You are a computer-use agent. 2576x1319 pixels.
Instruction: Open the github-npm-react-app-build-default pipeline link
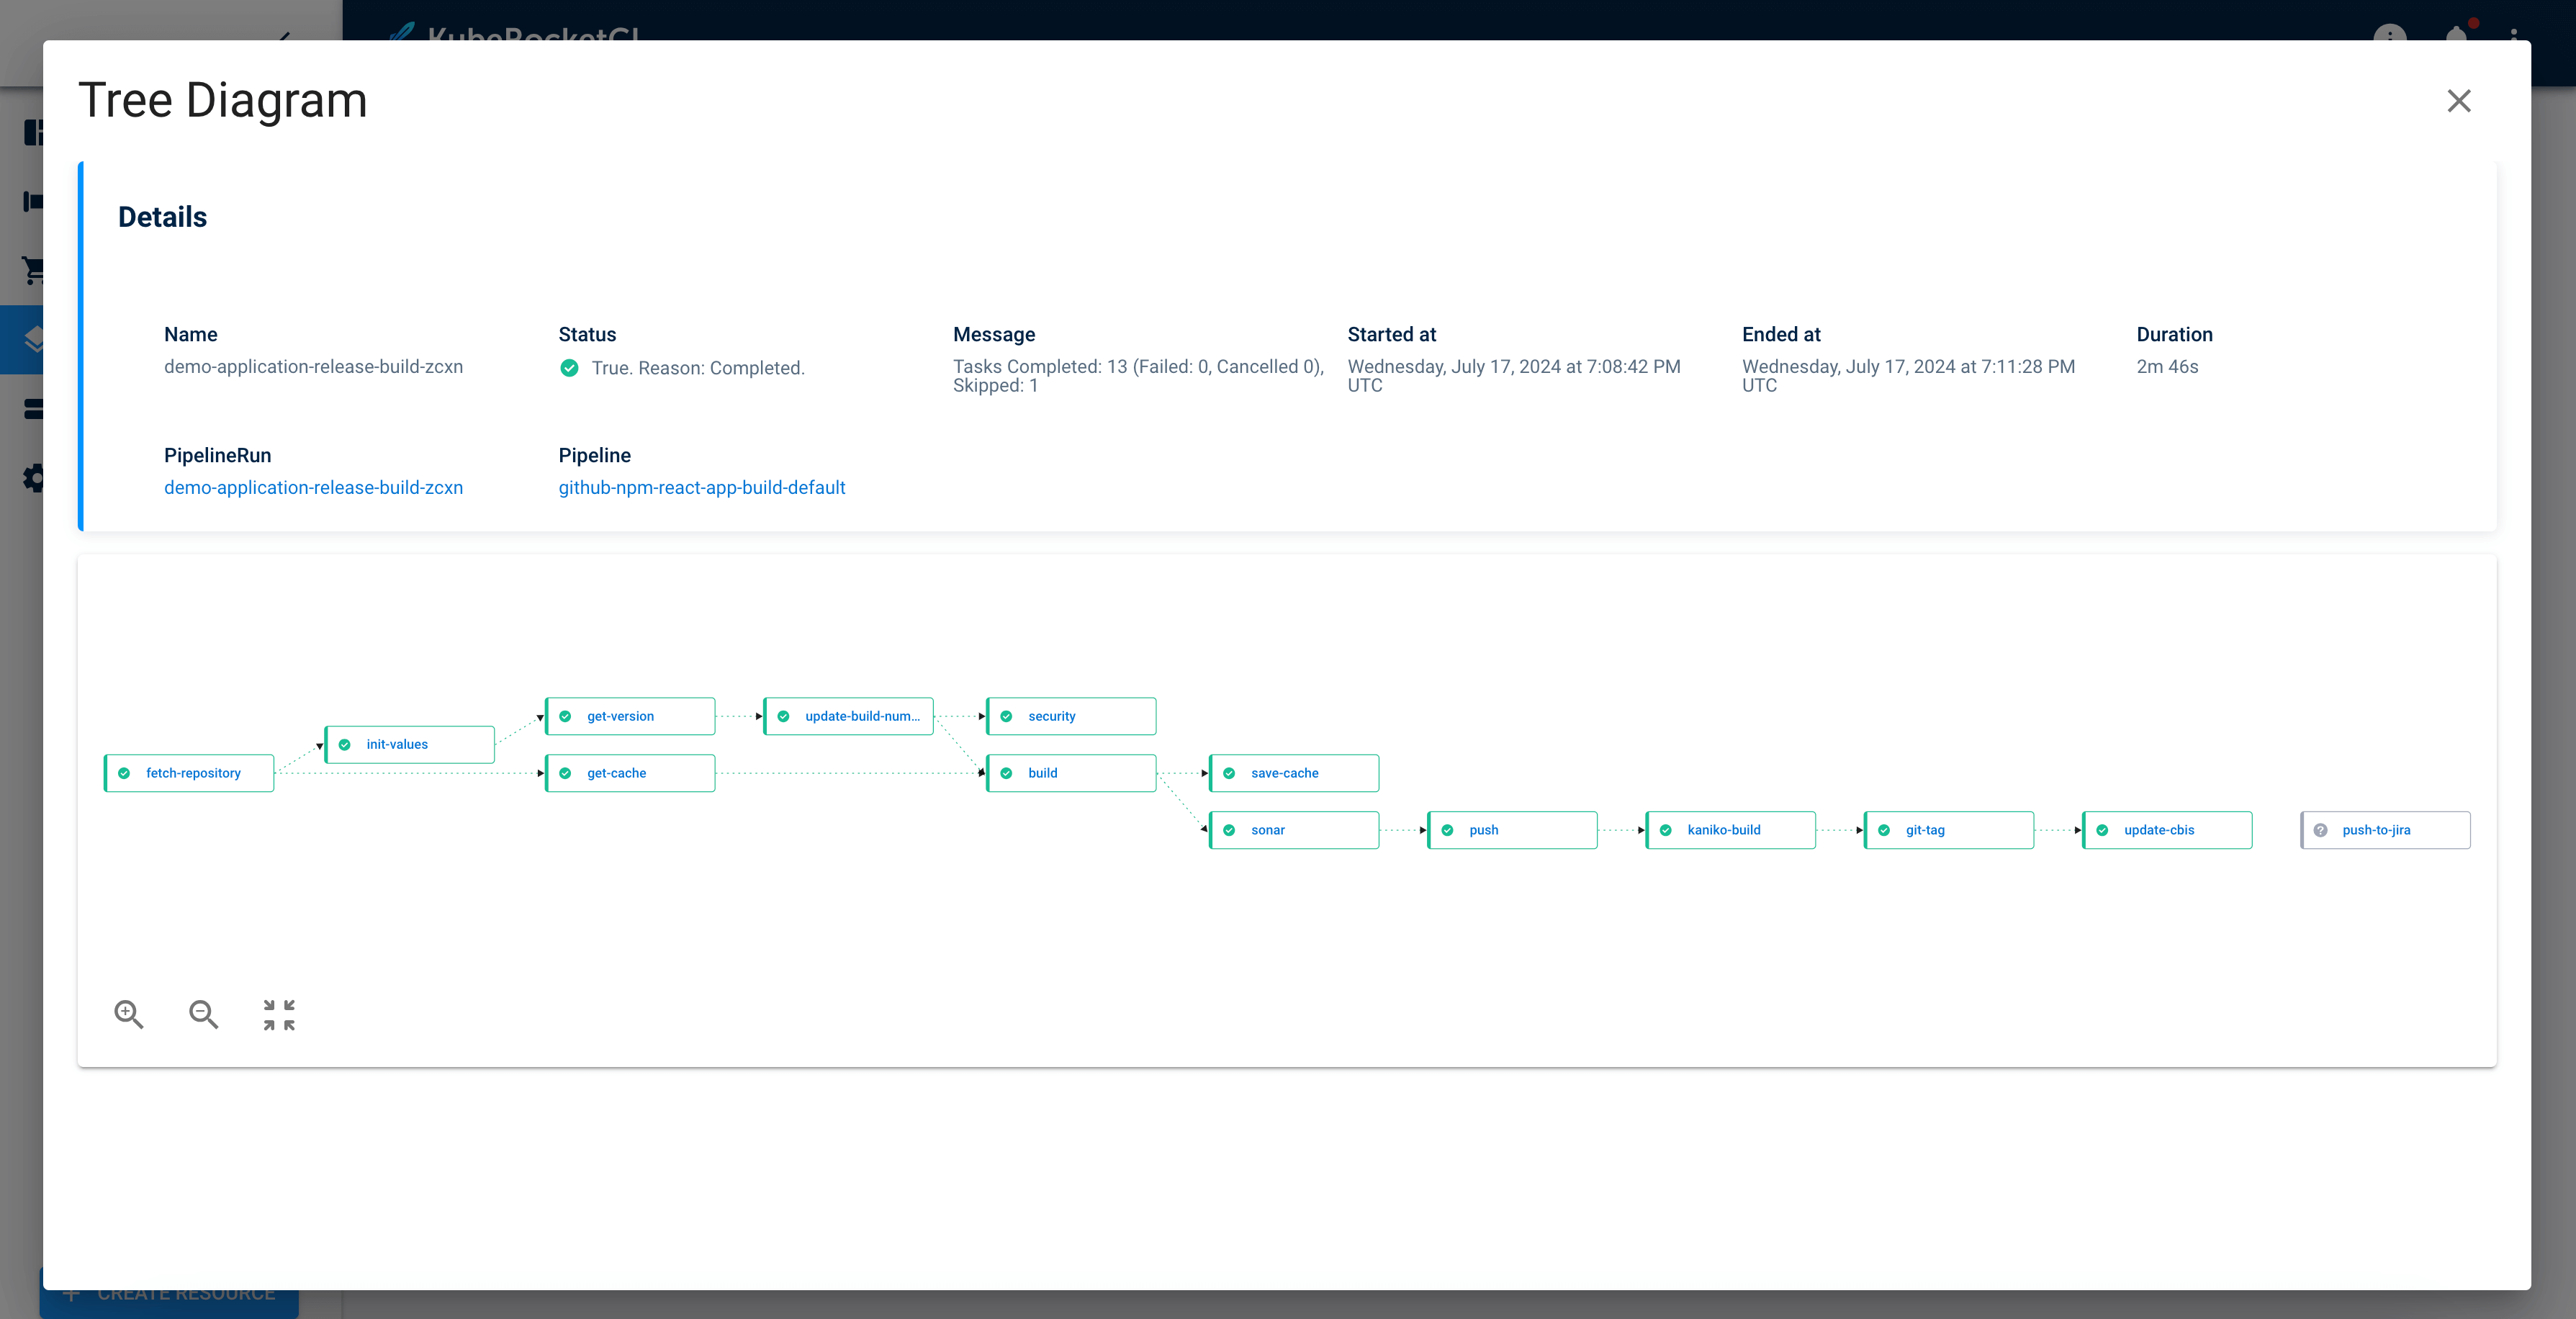701,487
